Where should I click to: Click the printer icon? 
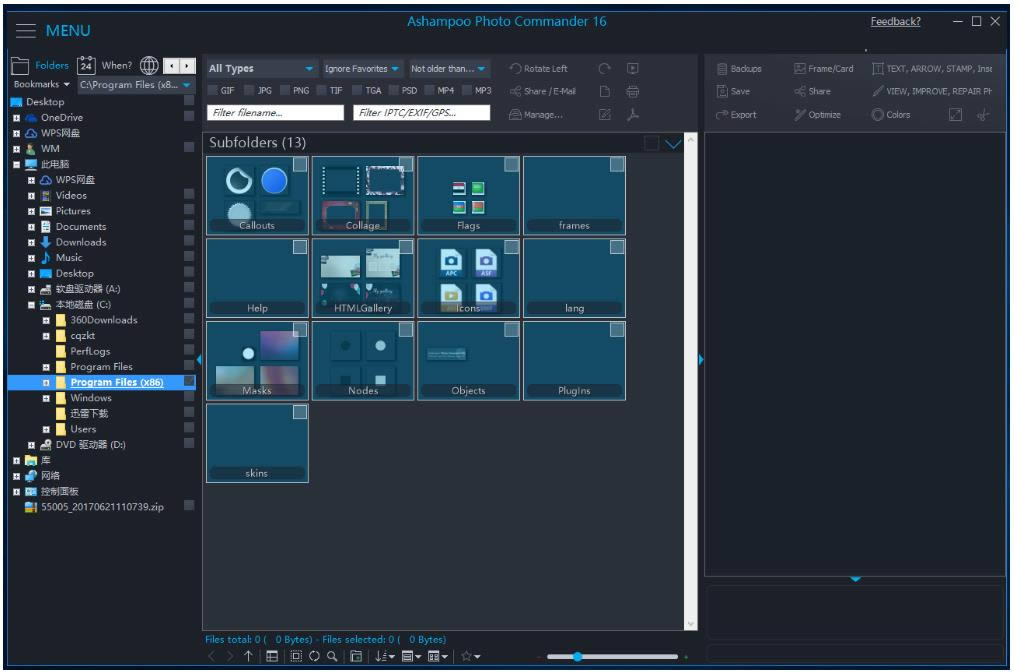[633, 91]
